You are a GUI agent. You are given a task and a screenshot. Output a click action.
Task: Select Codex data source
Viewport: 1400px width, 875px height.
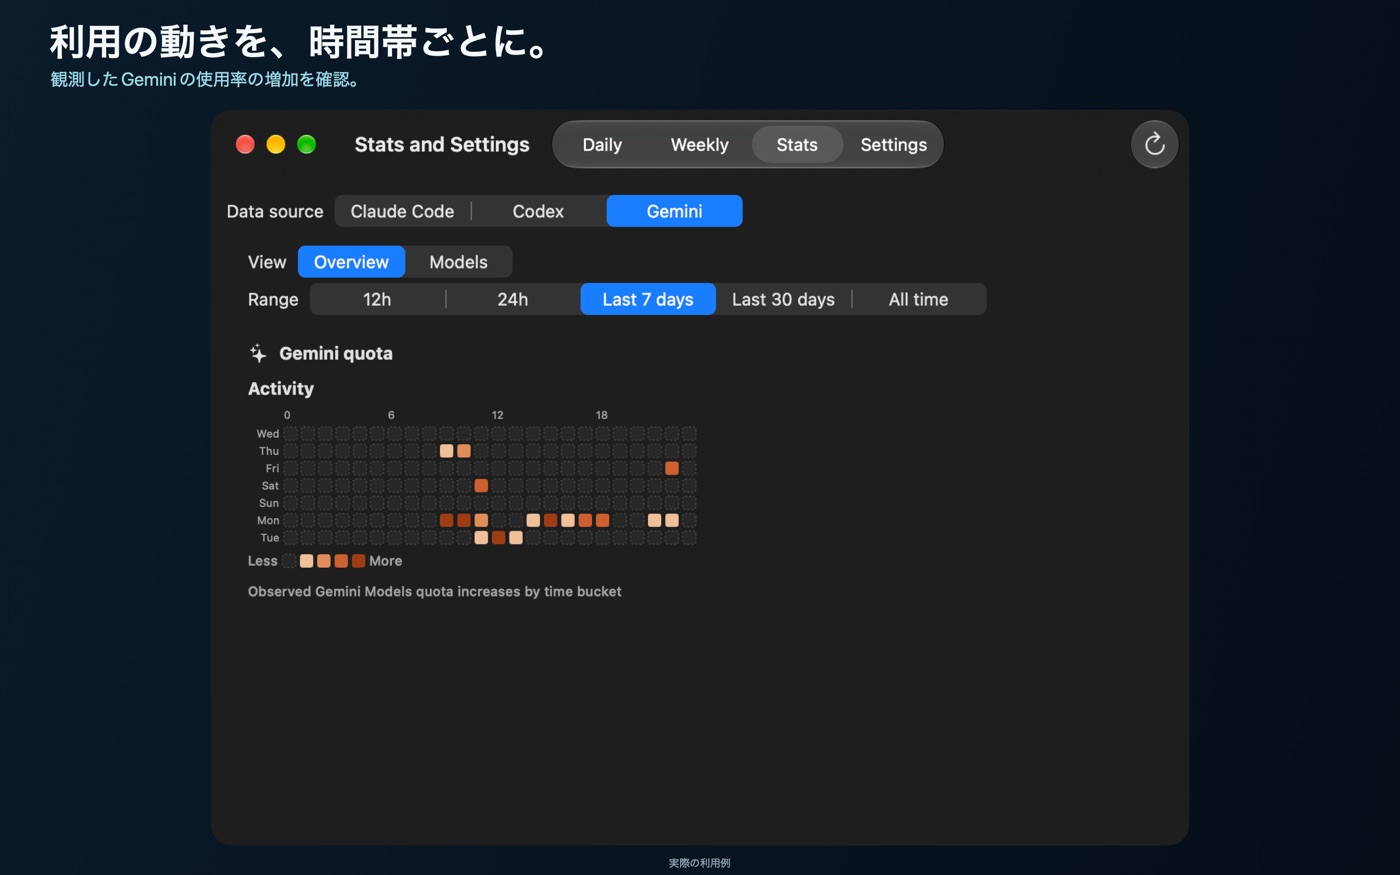pos(538,211)
